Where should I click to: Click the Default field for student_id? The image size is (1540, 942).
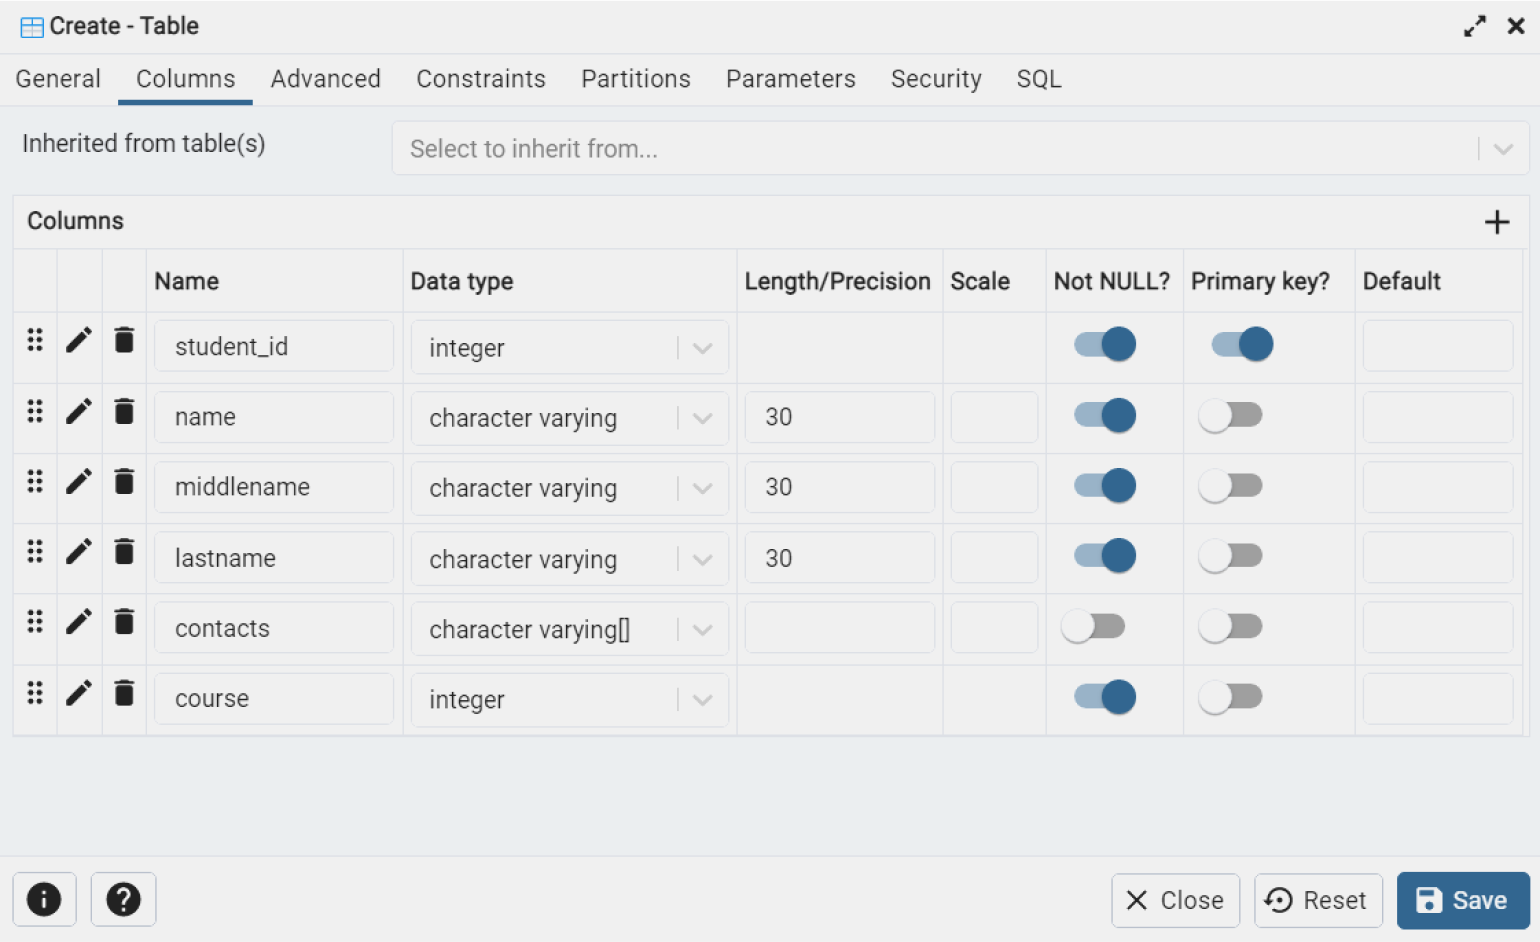pos(1437,346)
